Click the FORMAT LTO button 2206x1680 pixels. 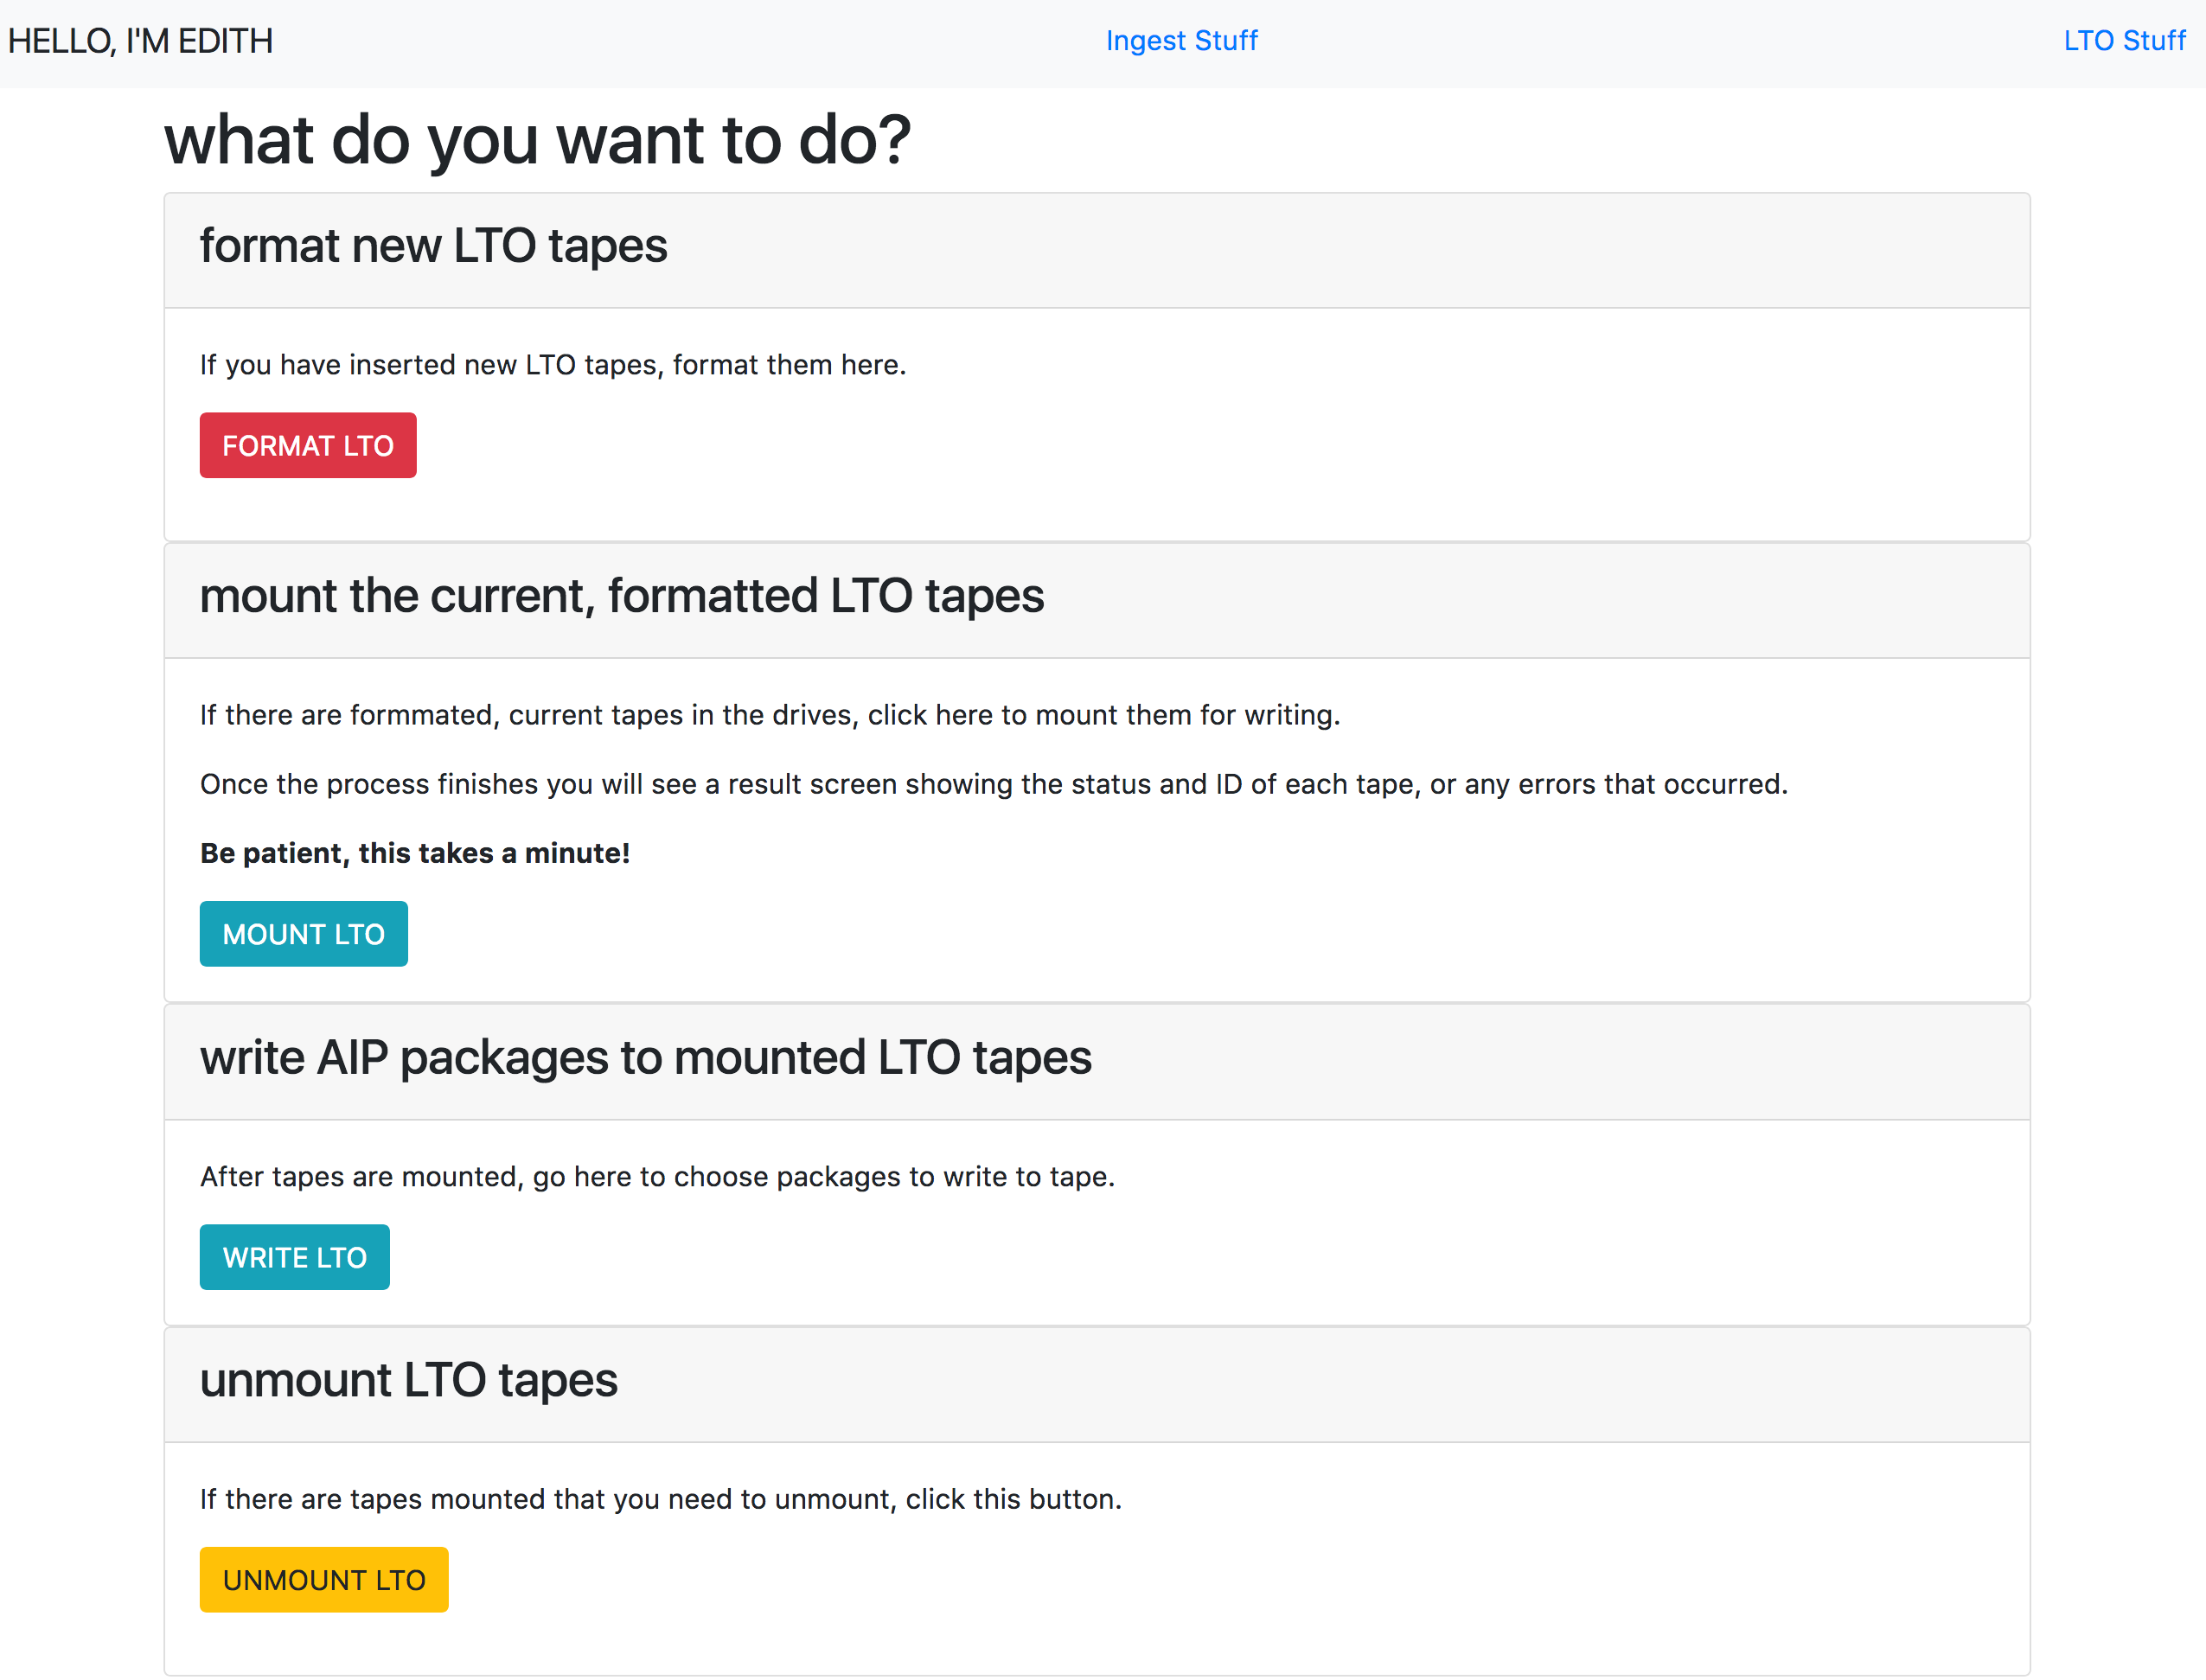308,445
